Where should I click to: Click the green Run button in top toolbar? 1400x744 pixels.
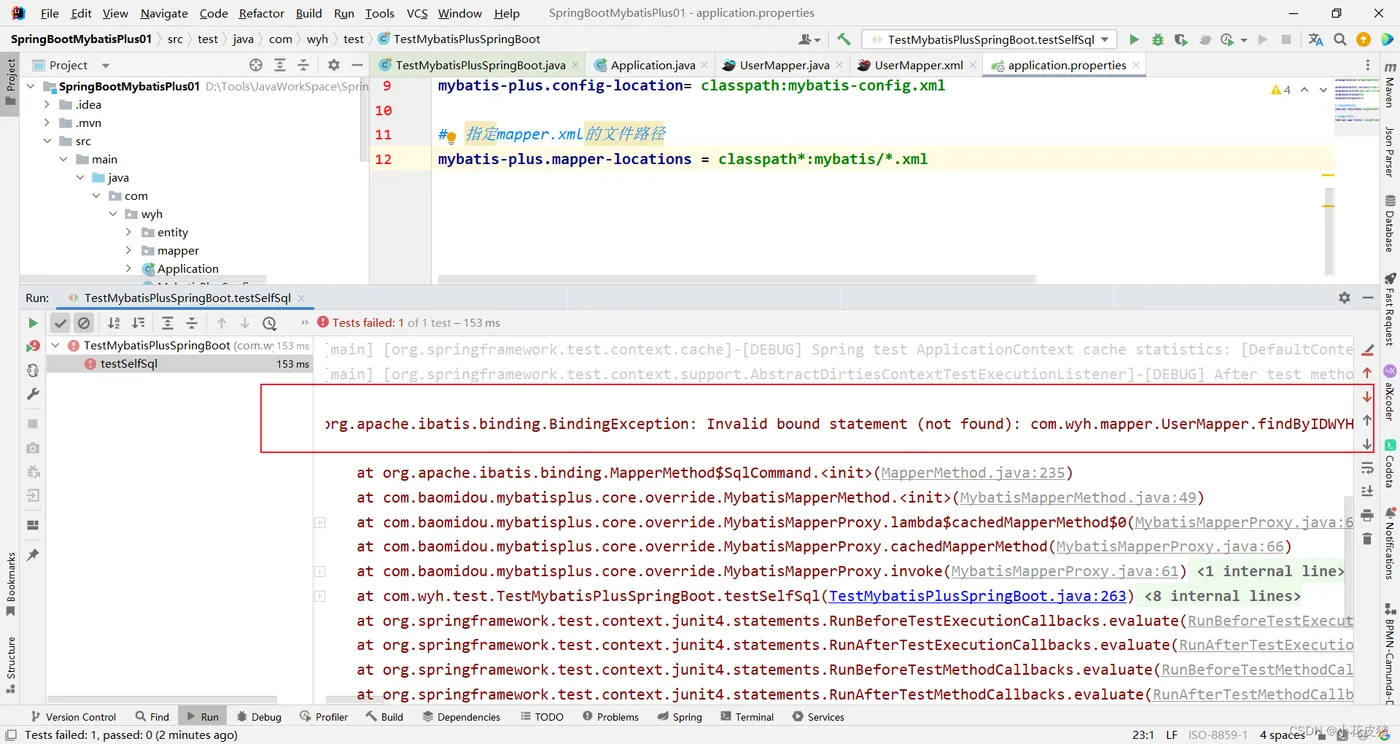tap(1134, 40)
